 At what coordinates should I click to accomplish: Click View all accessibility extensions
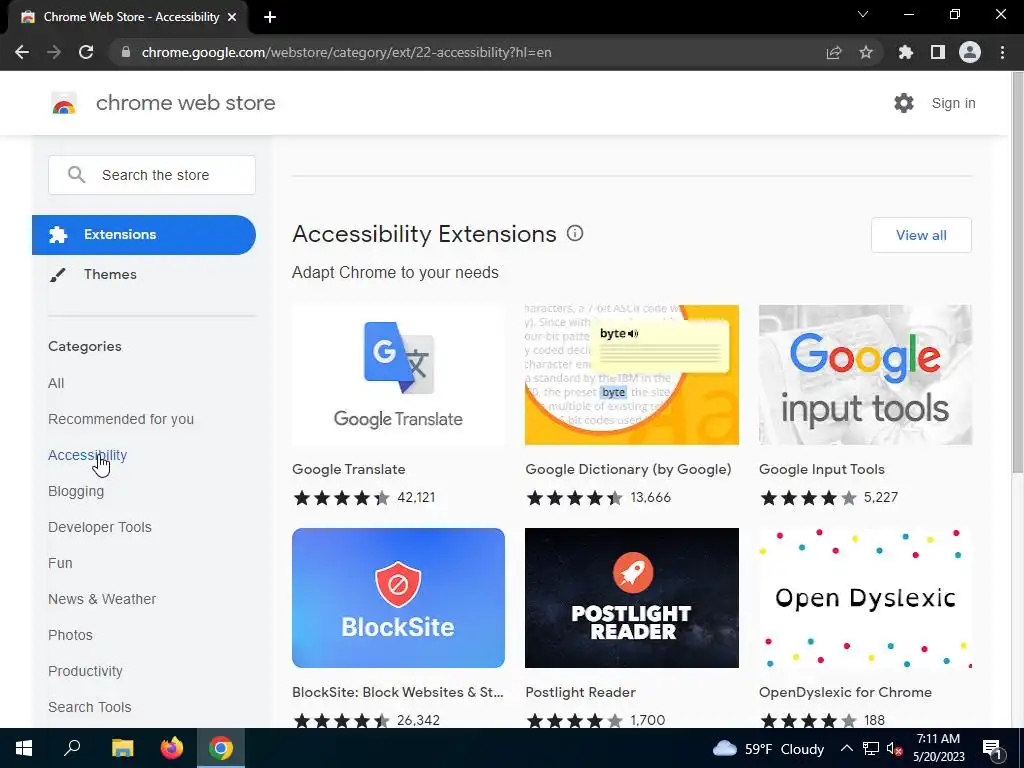pyautogui.click(x=921, y=235)
